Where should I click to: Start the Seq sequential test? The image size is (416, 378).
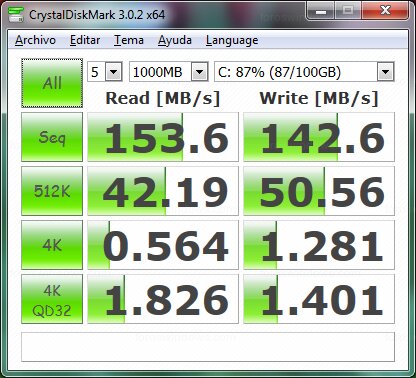tap(52, 137)
